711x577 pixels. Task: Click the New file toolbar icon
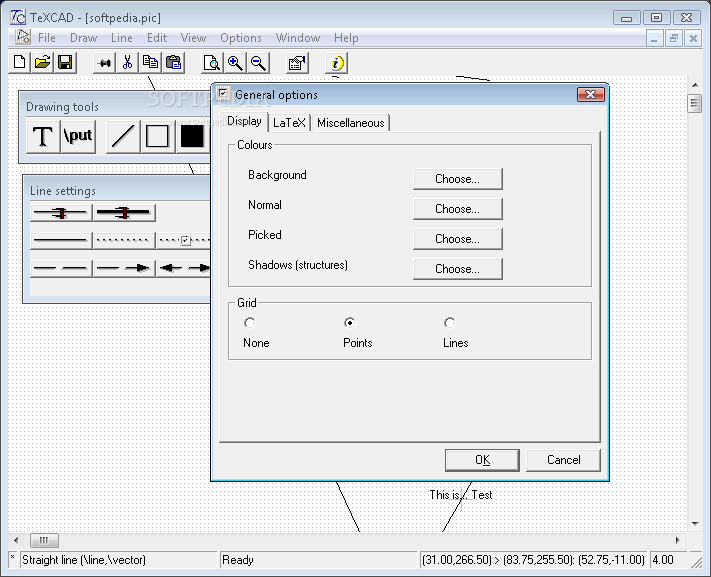pyautogui.click(x=19, y=63)
